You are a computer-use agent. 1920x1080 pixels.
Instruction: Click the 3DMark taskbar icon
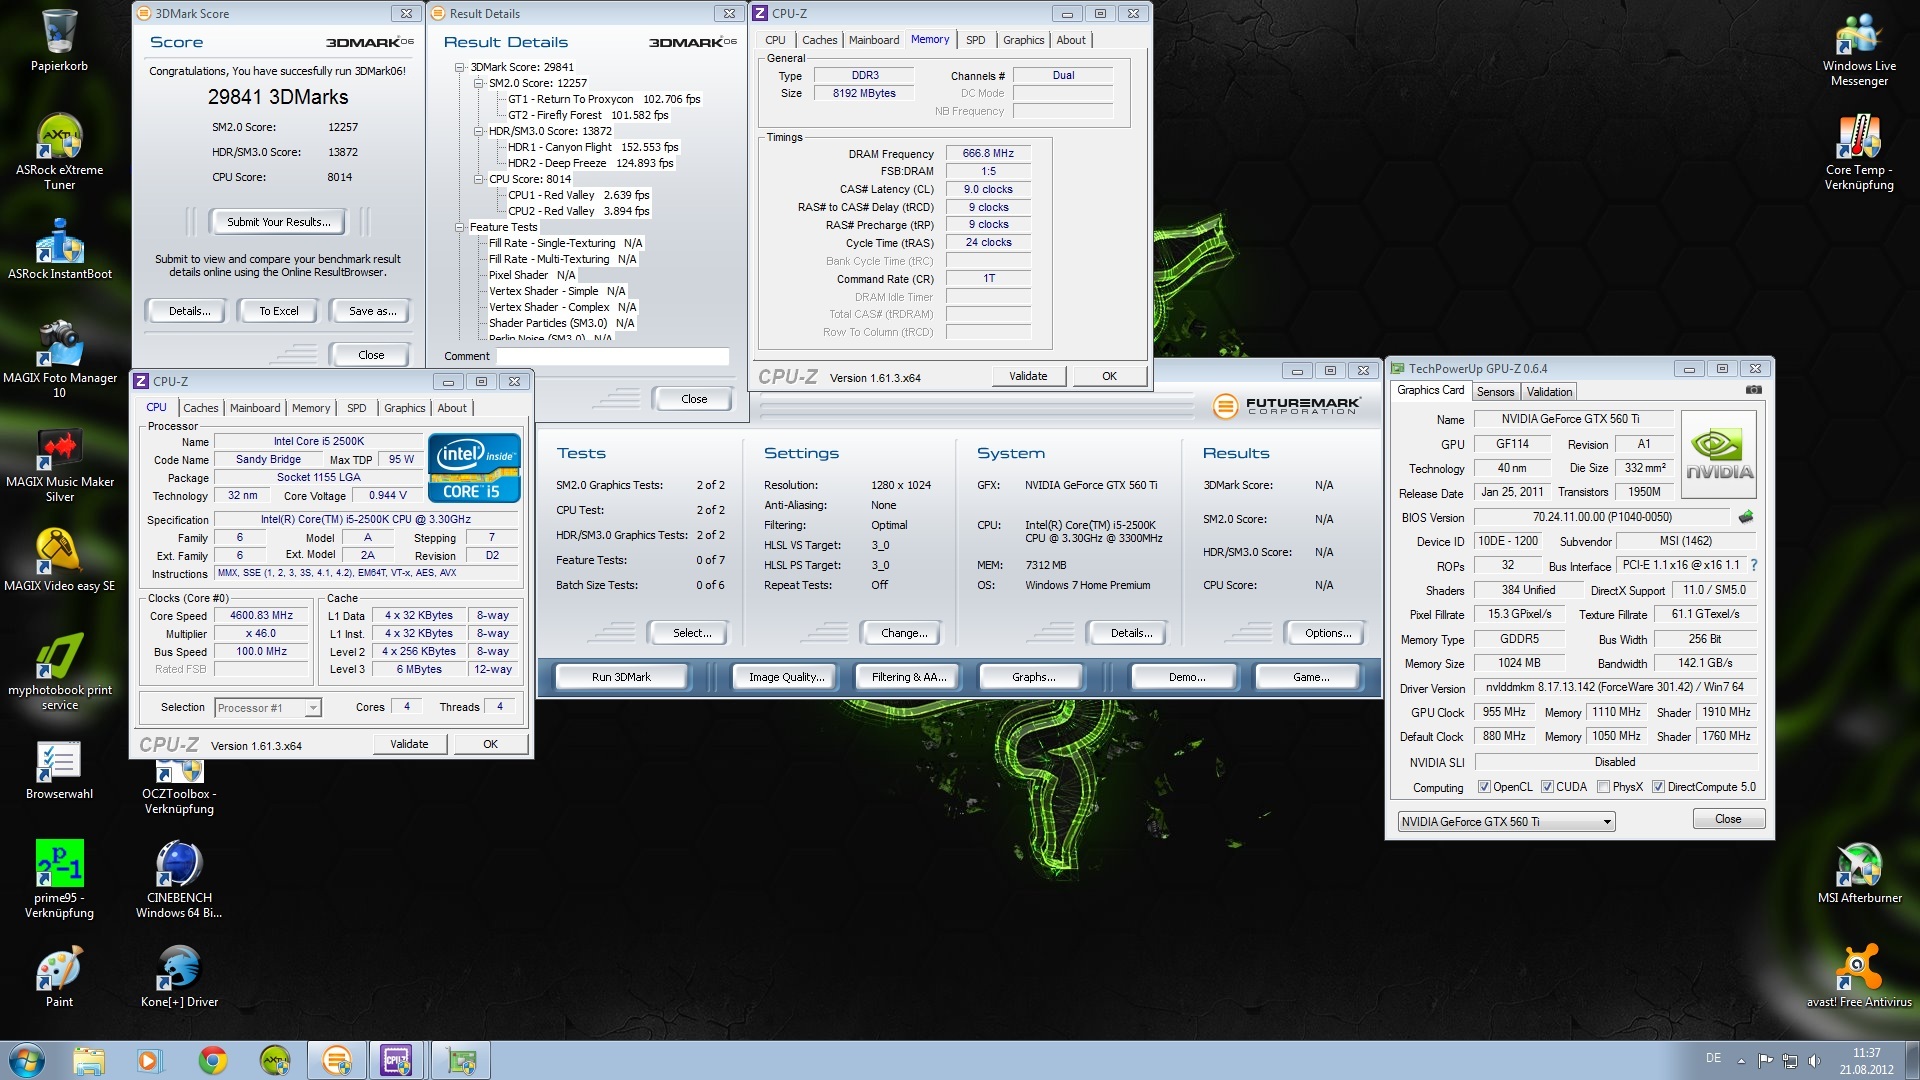[x=337, y=1060]
